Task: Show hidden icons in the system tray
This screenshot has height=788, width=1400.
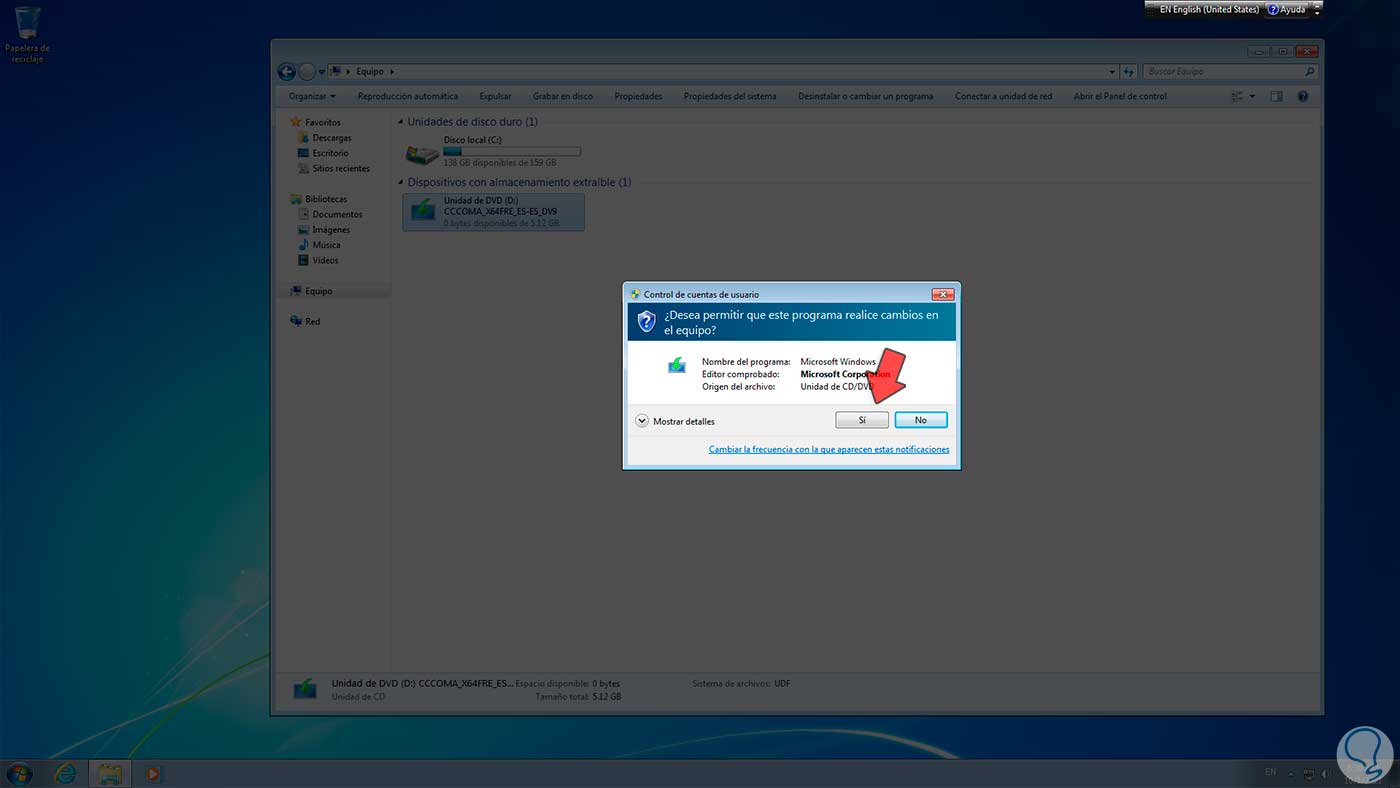Action: (x=1292, y=774)
